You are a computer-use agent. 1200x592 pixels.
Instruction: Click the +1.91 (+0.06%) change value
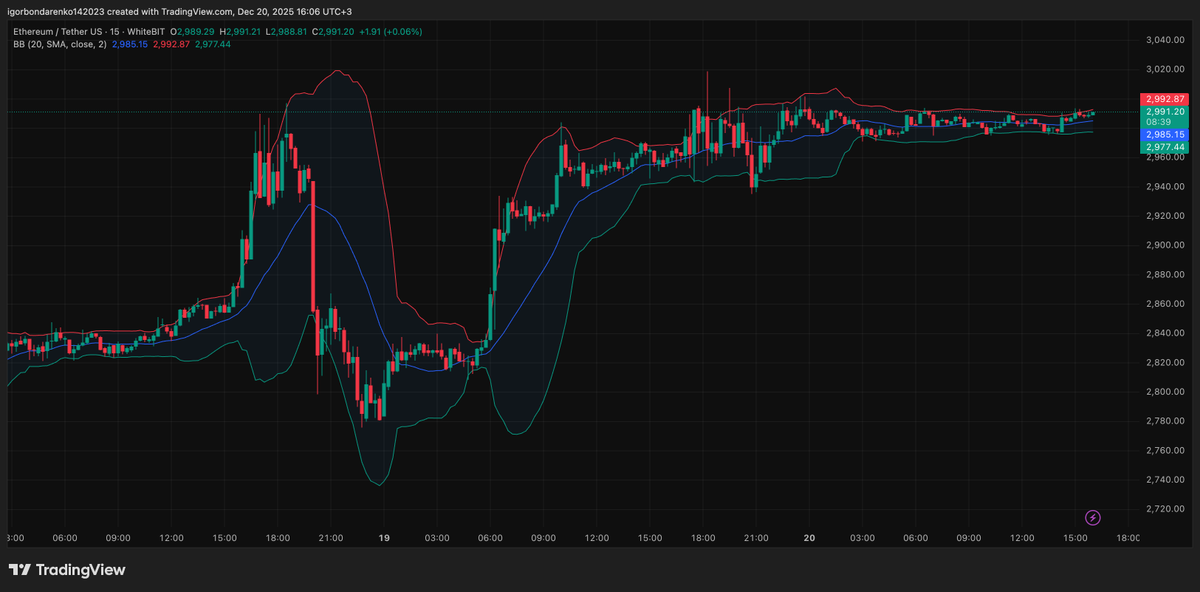pyautogui.click(x=388, y=32)
